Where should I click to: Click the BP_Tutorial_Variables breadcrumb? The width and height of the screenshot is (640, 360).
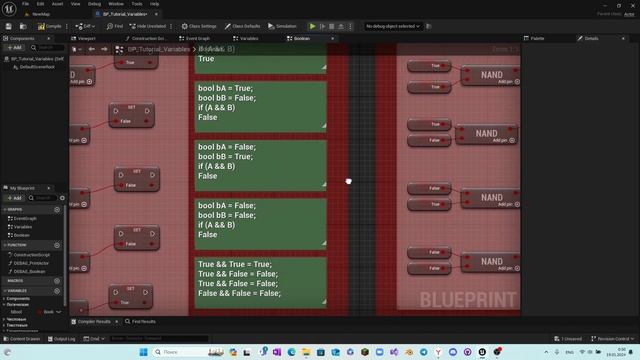(x=158, y=49)
